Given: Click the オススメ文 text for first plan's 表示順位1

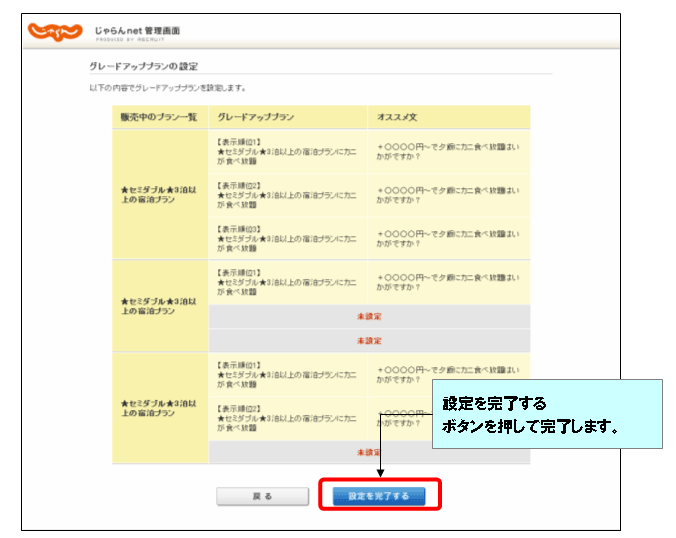Looking at the screenshot, I should 447,150.
